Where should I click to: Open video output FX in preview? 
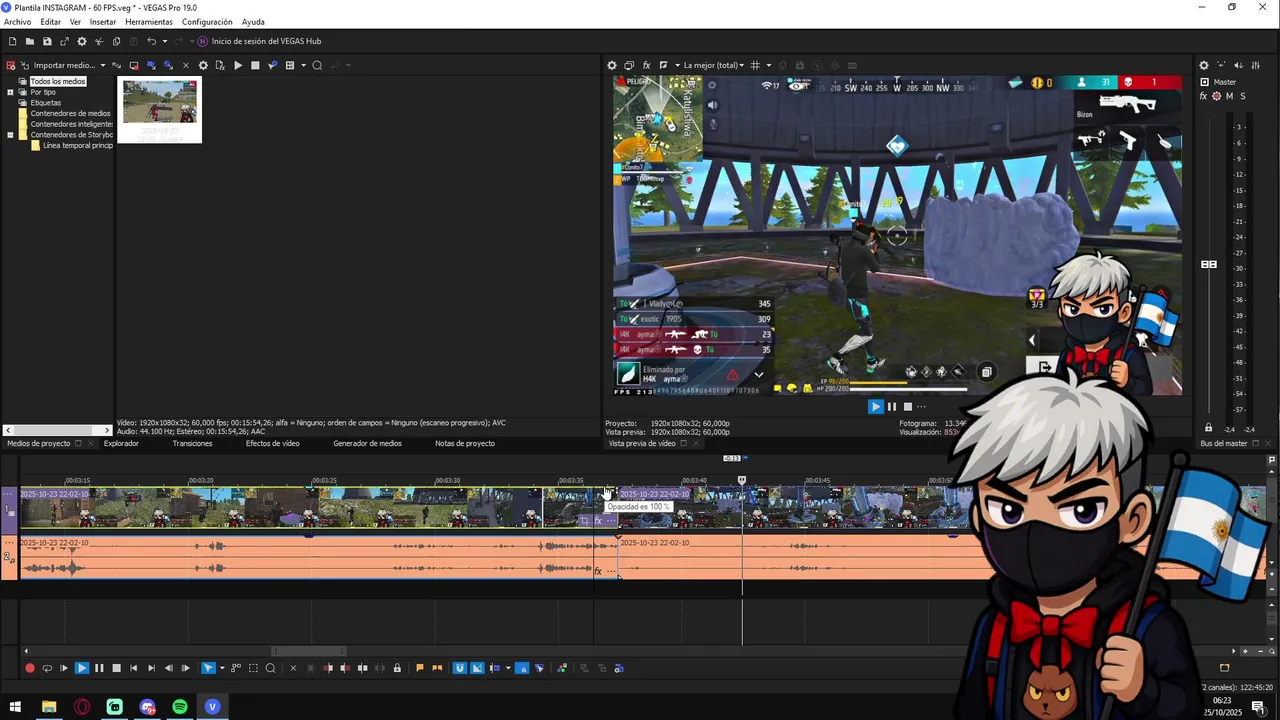(646, 65)
